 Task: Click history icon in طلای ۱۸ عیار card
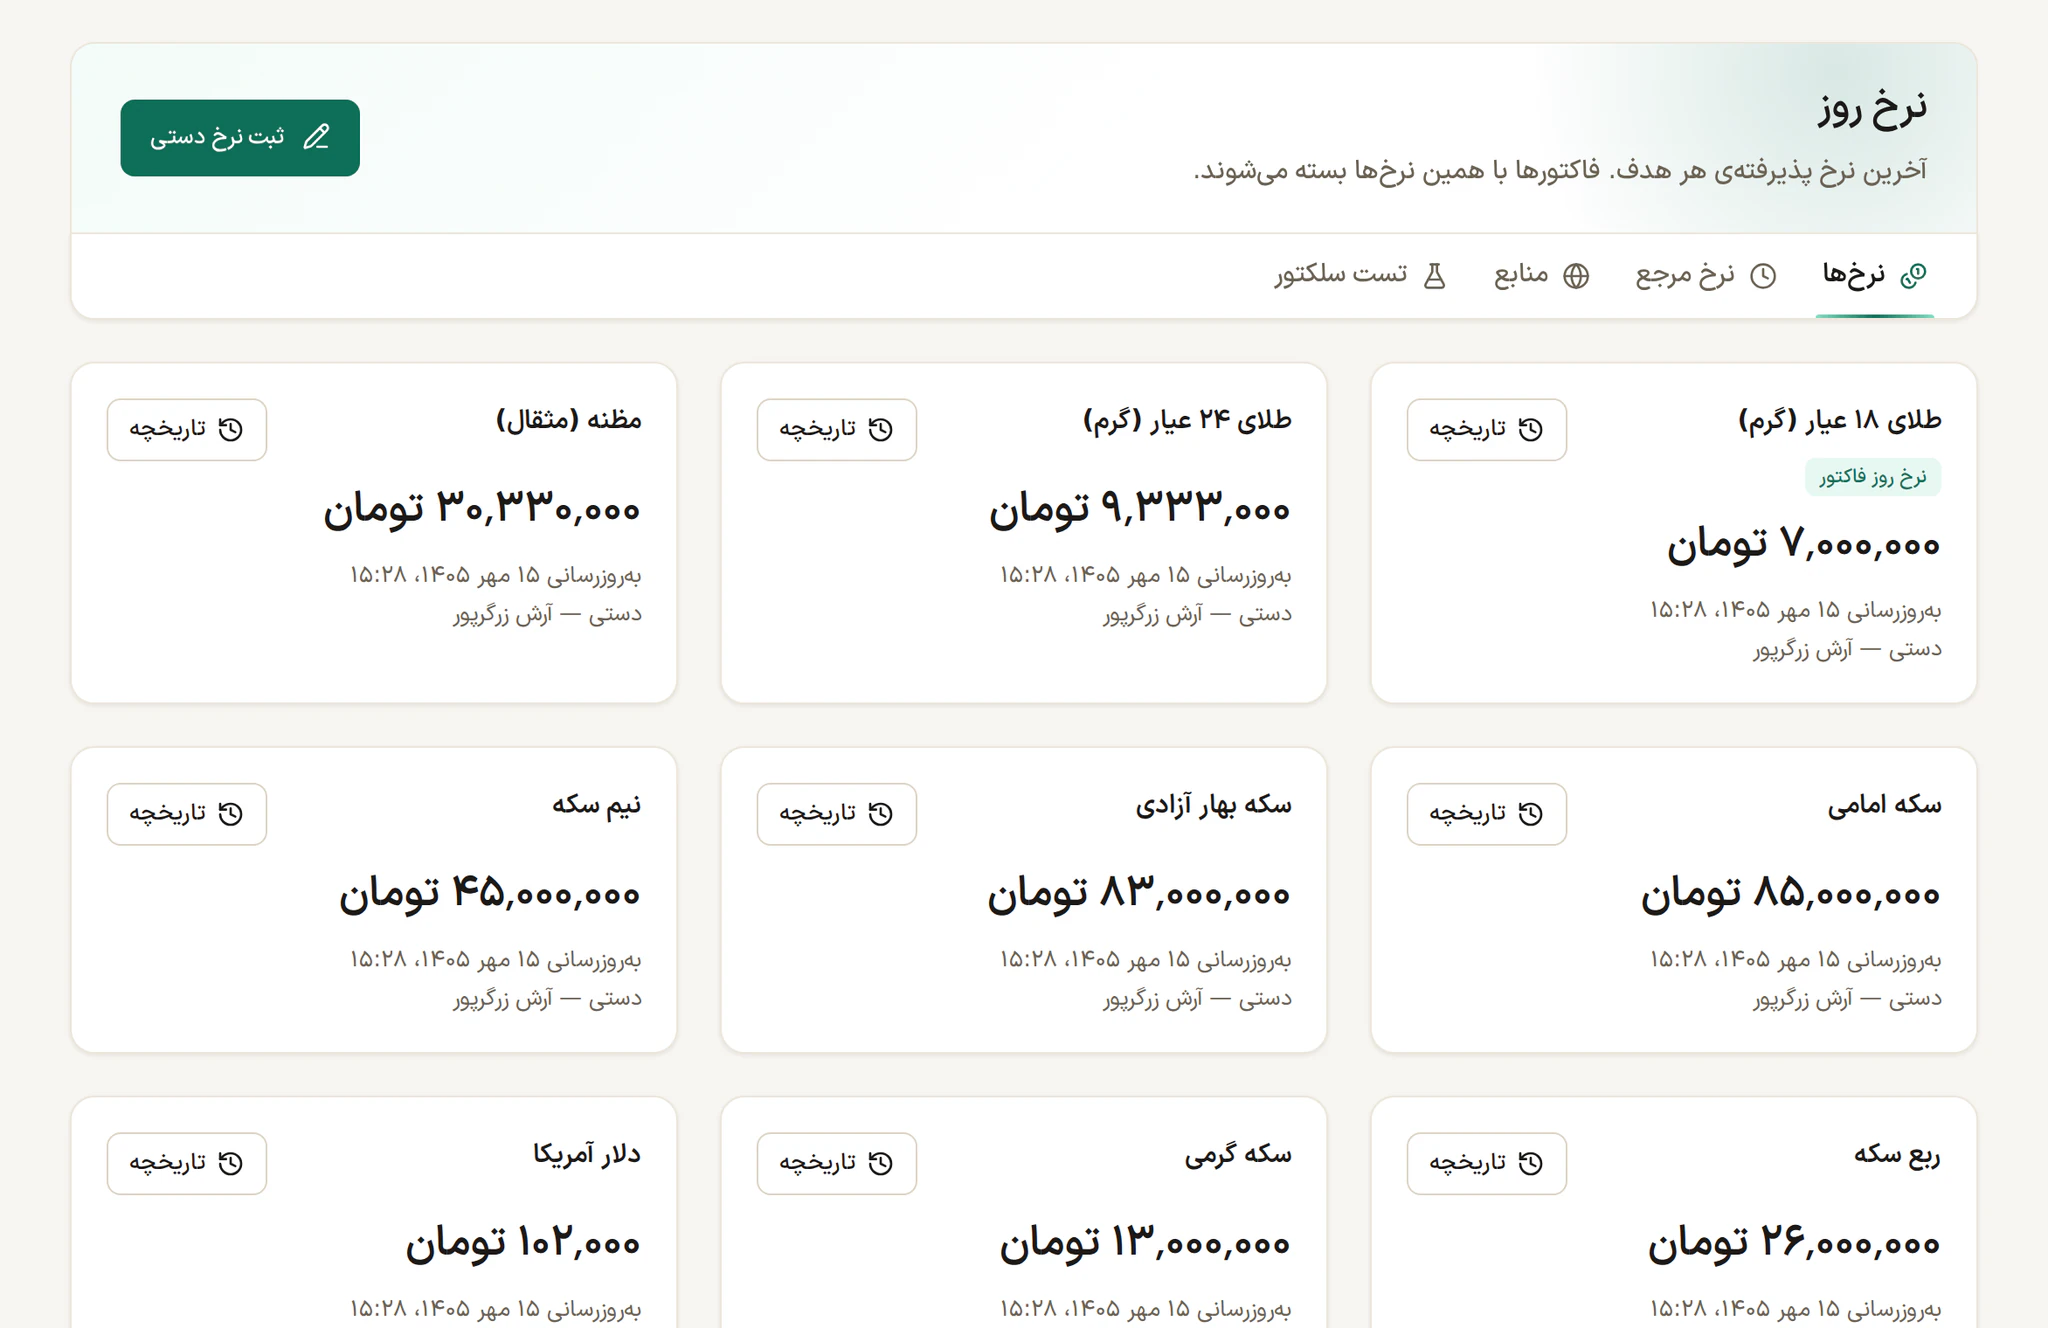tap(1530, 429)
